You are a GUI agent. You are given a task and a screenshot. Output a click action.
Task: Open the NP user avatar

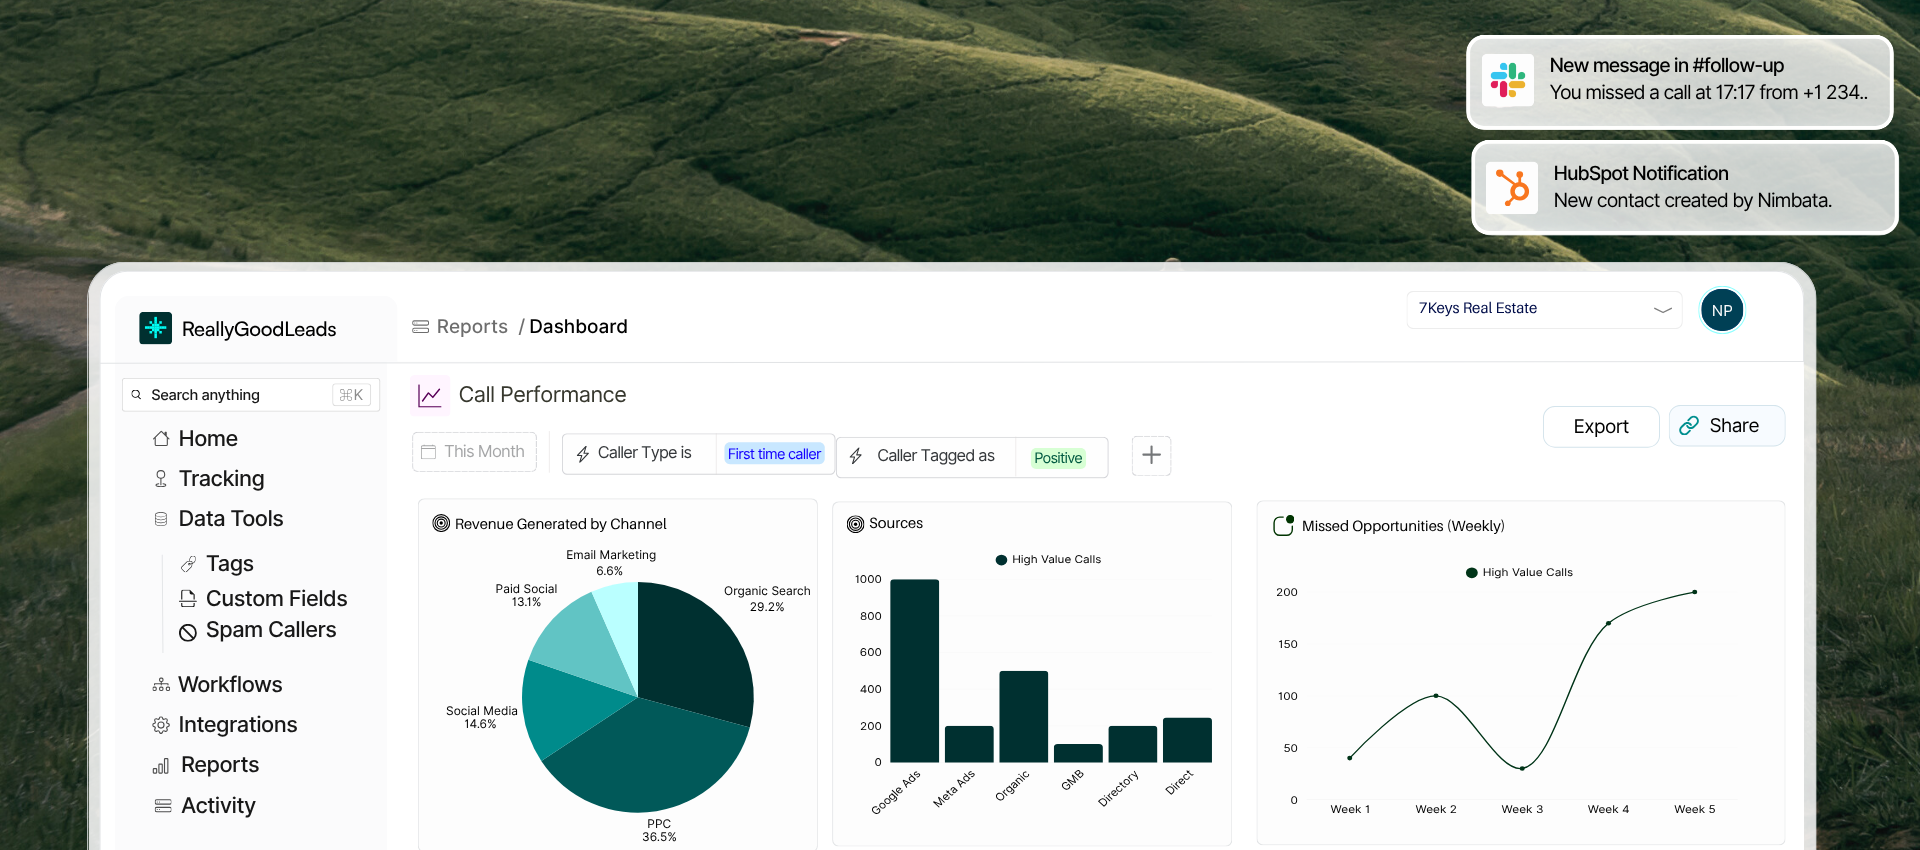click(1721, 310)
